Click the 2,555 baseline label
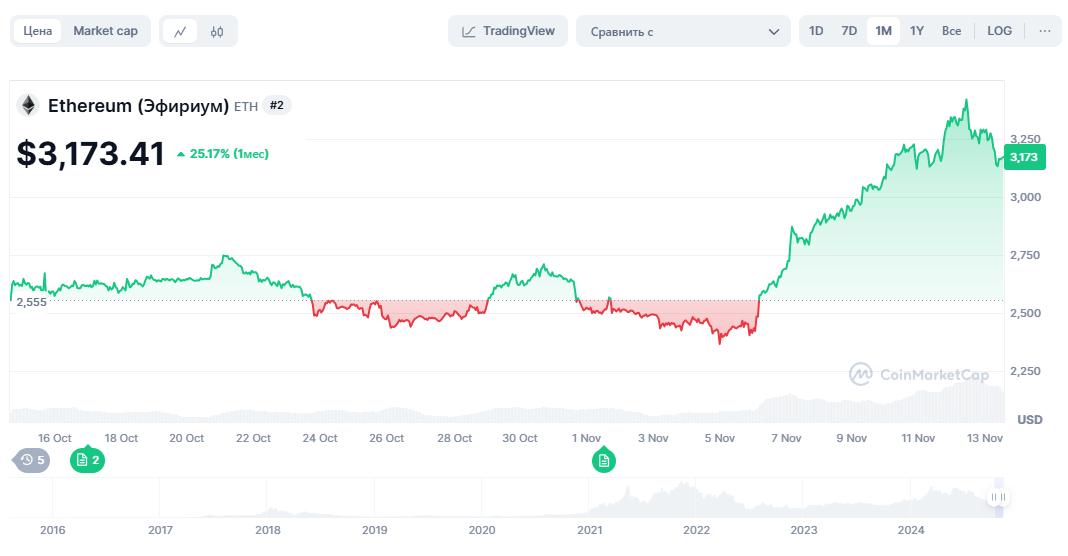 pyautogui.click(x=31, y=303)
